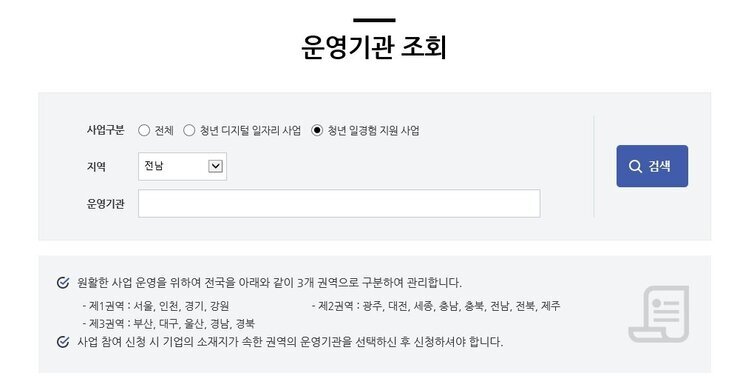740x390 pixels.
Task: Click the 제3권역 region list text
Action: click(168, 324)
